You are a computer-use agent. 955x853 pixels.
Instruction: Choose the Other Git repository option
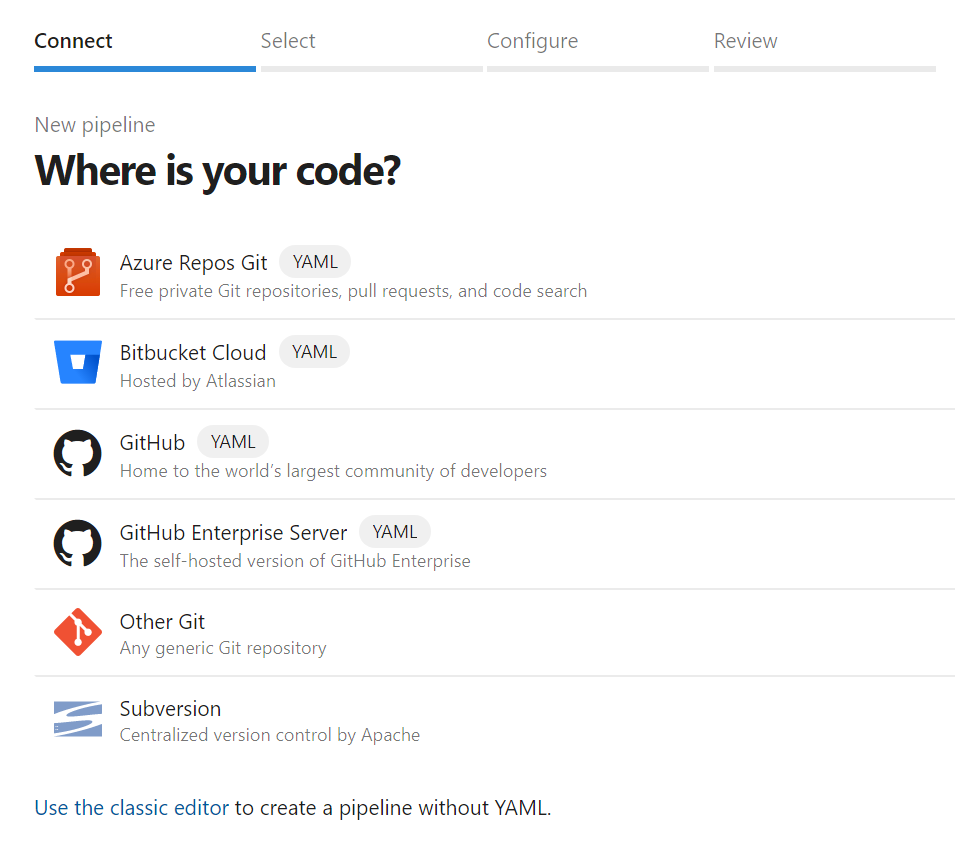pyautogui.click(x=162, y=622)
